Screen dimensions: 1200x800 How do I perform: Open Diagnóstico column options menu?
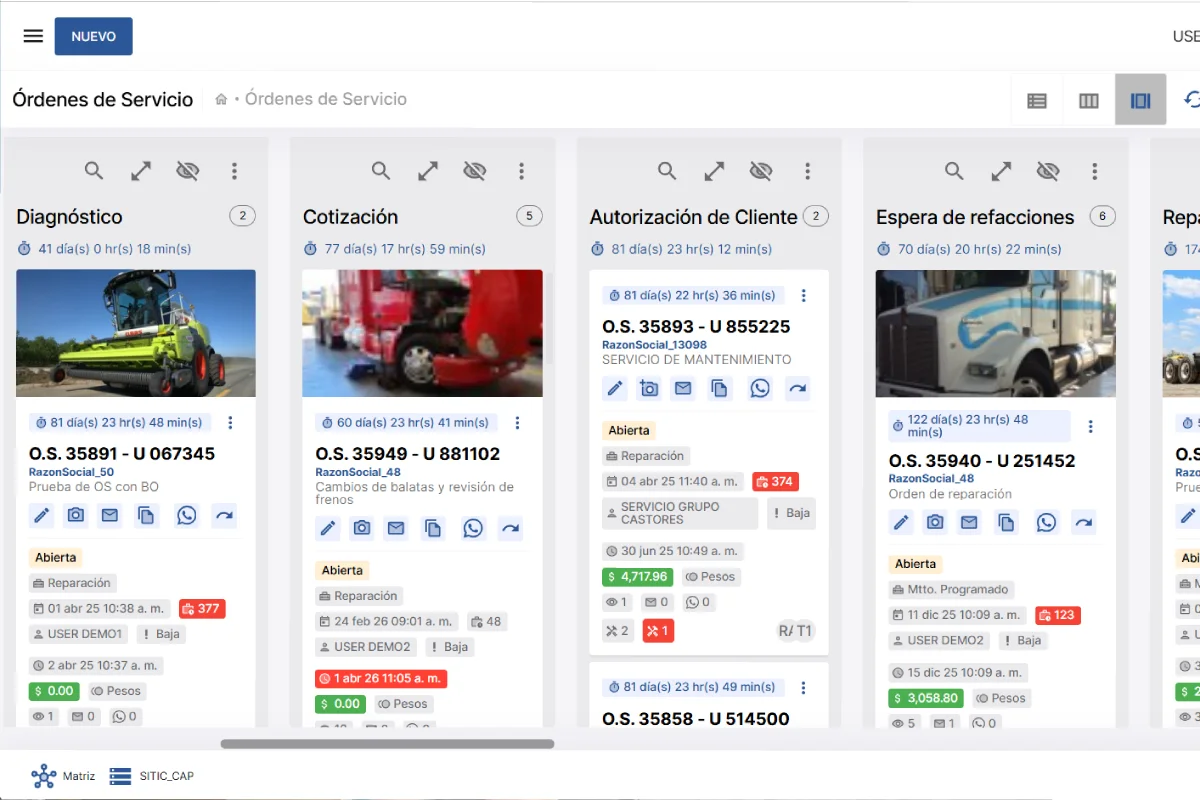234,171
